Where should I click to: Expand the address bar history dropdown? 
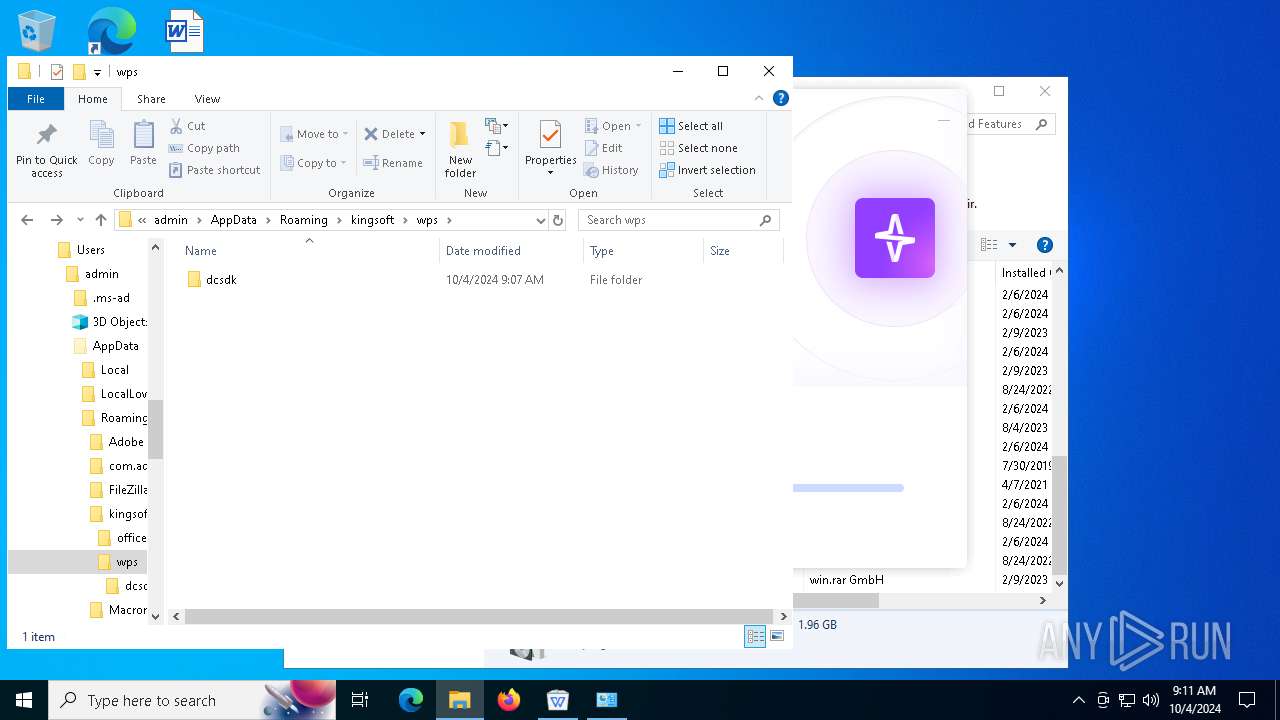tap(540, 220)
